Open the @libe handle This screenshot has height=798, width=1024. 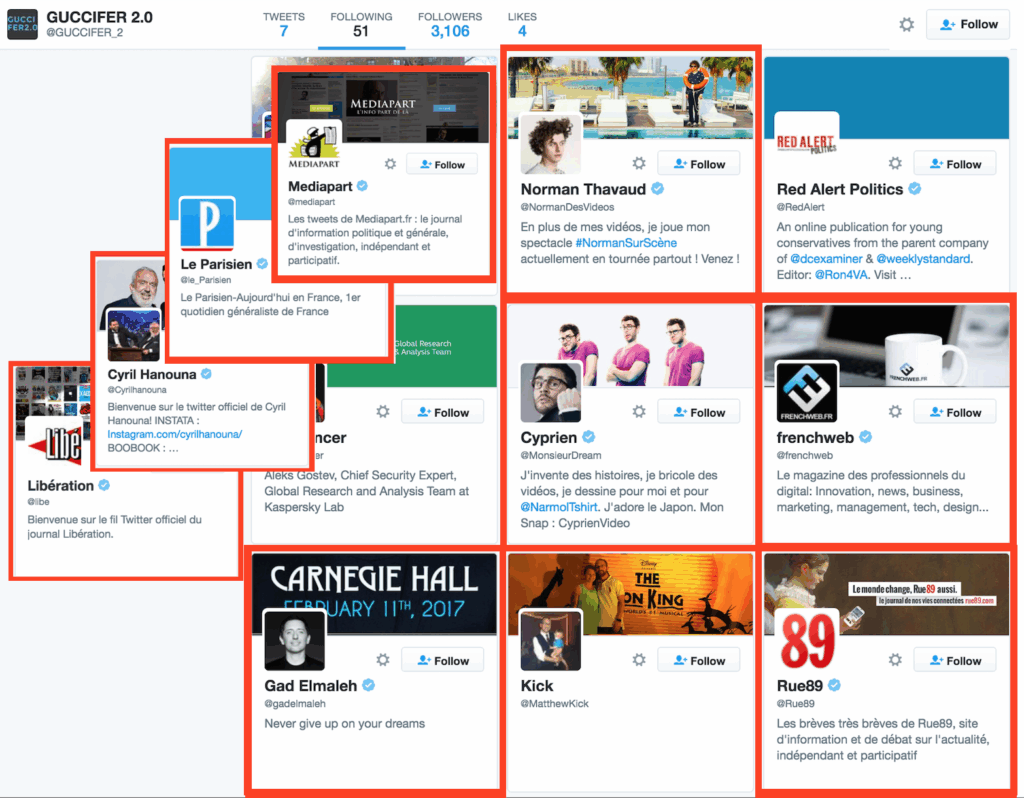(39, 502)
